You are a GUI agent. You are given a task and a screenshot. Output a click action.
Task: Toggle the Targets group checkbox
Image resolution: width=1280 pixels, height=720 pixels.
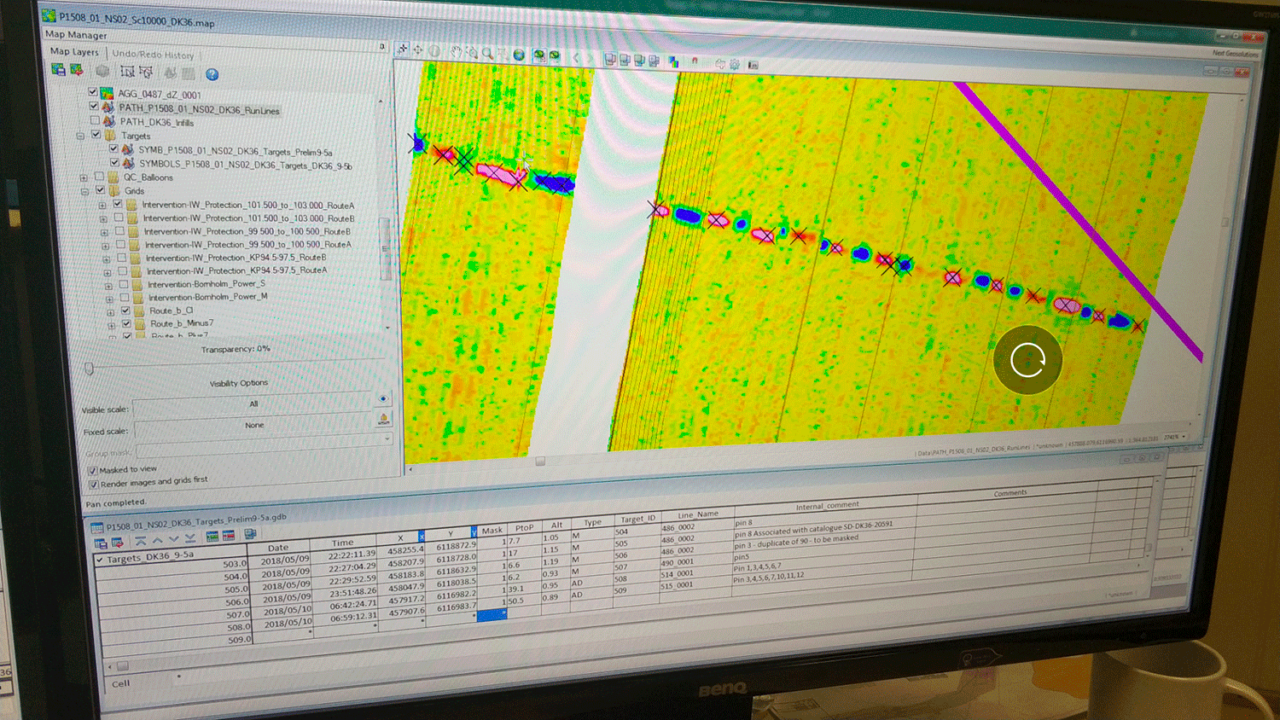click(96, 135)
